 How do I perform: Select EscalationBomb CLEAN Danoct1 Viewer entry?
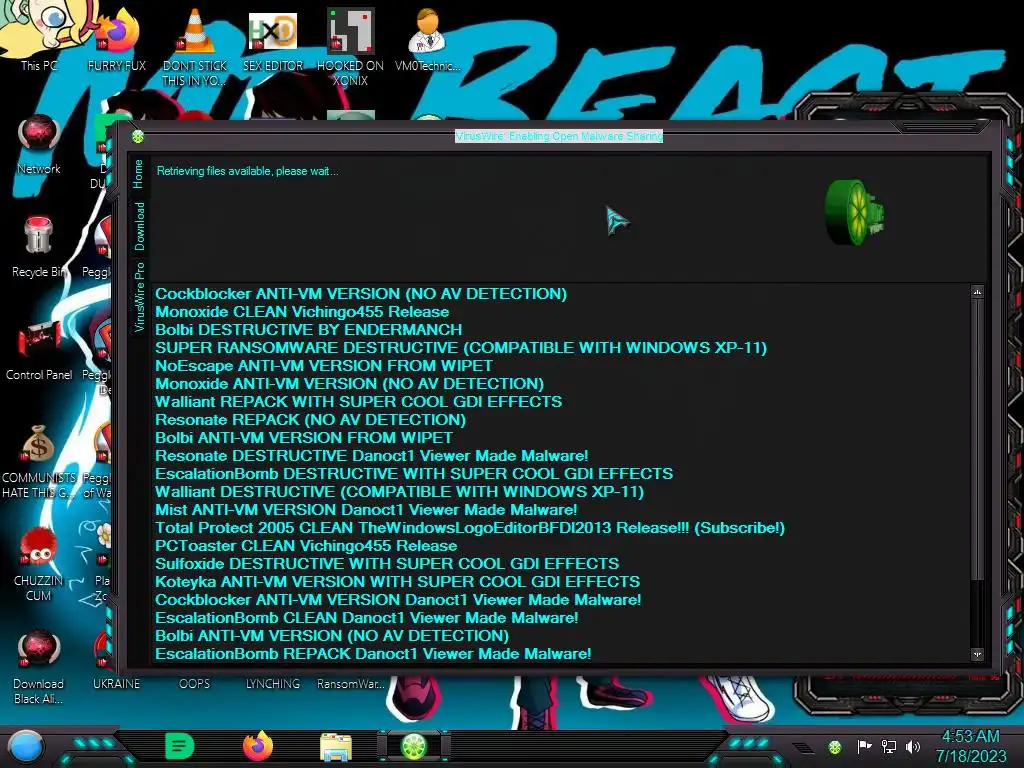[366, 618]
